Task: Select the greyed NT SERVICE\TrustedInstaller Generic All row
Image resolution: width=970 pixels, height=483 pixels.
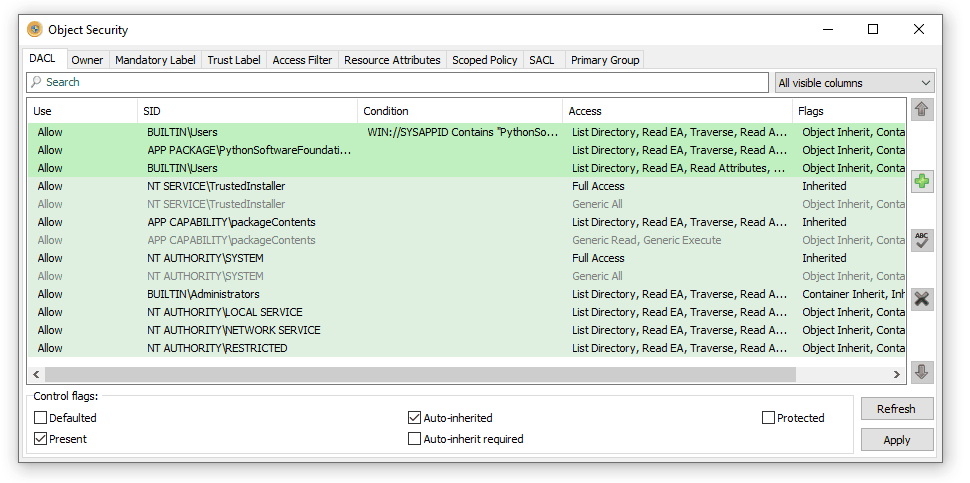Action: click(466, 203)
